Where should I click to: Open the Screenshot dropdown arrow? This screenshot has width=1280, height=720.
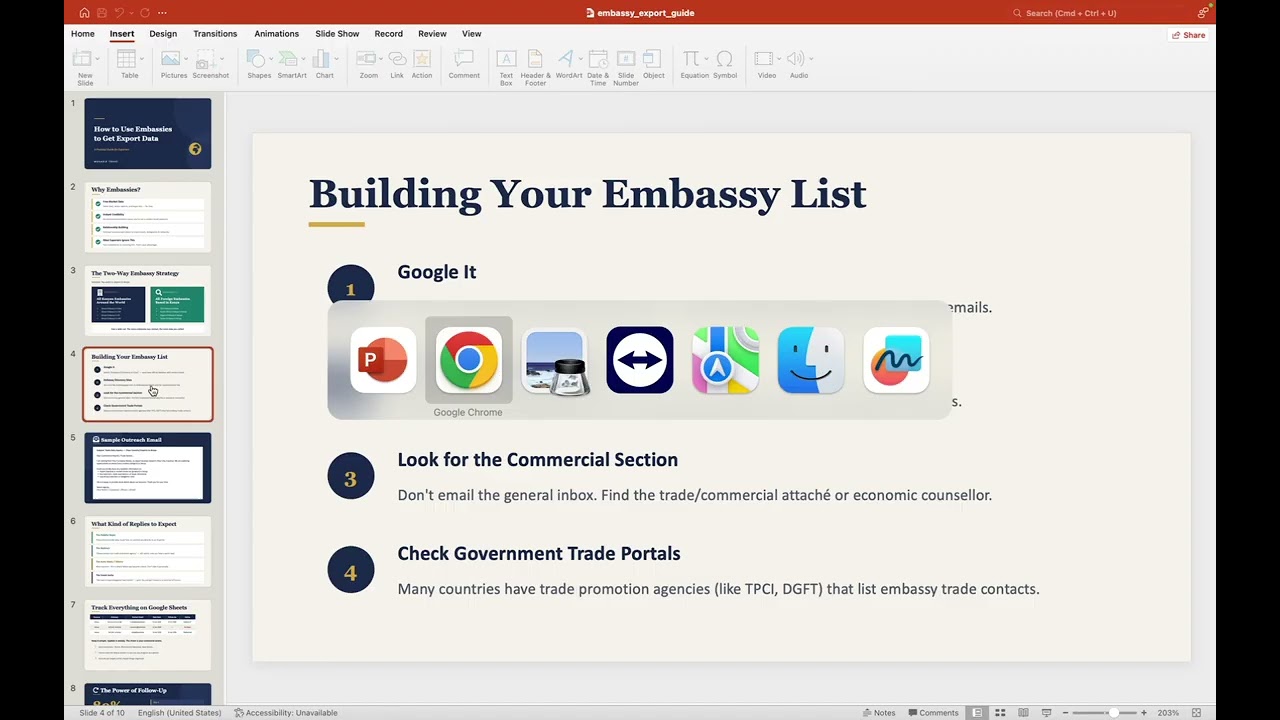[222, 59]
